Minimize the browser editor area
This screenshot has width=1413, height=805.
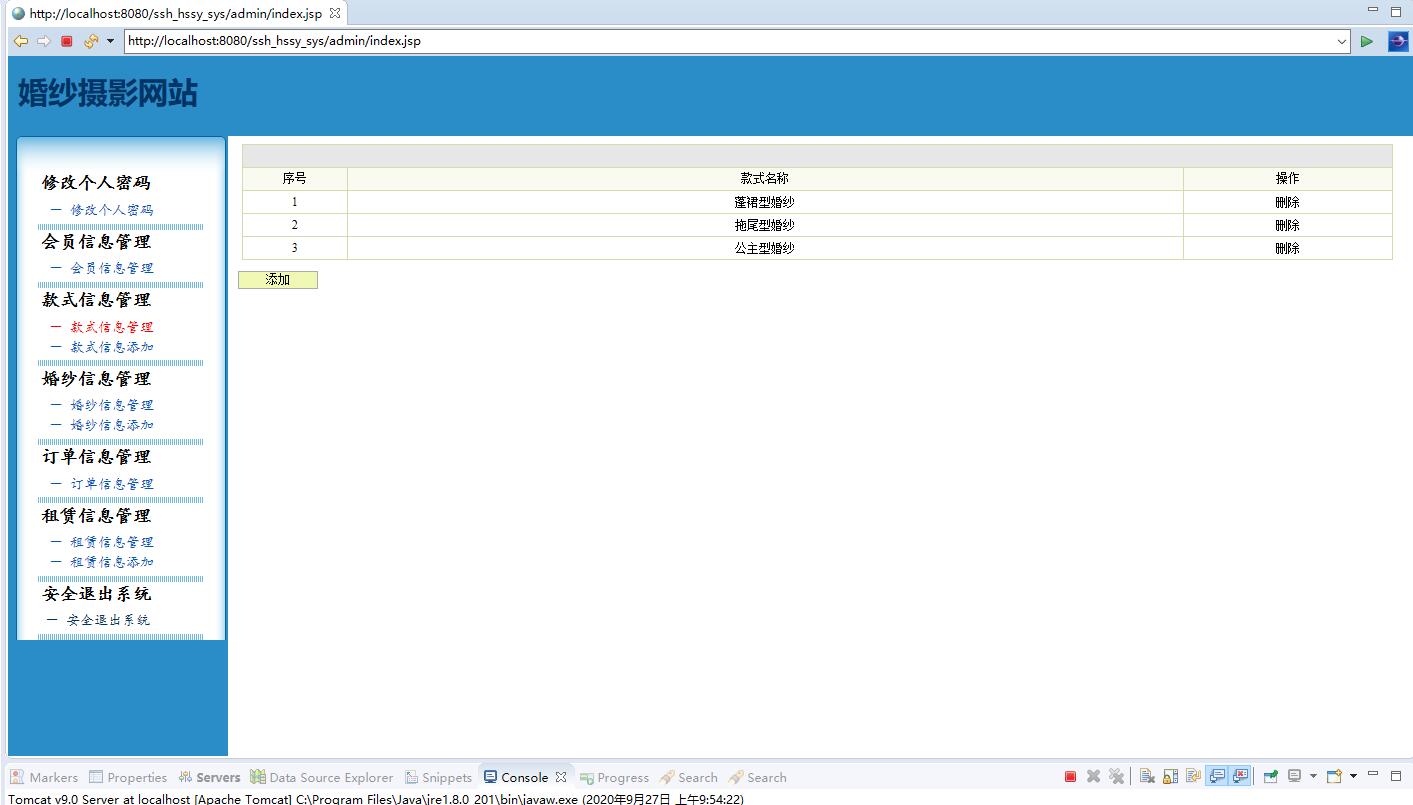tap(1374, 10)
